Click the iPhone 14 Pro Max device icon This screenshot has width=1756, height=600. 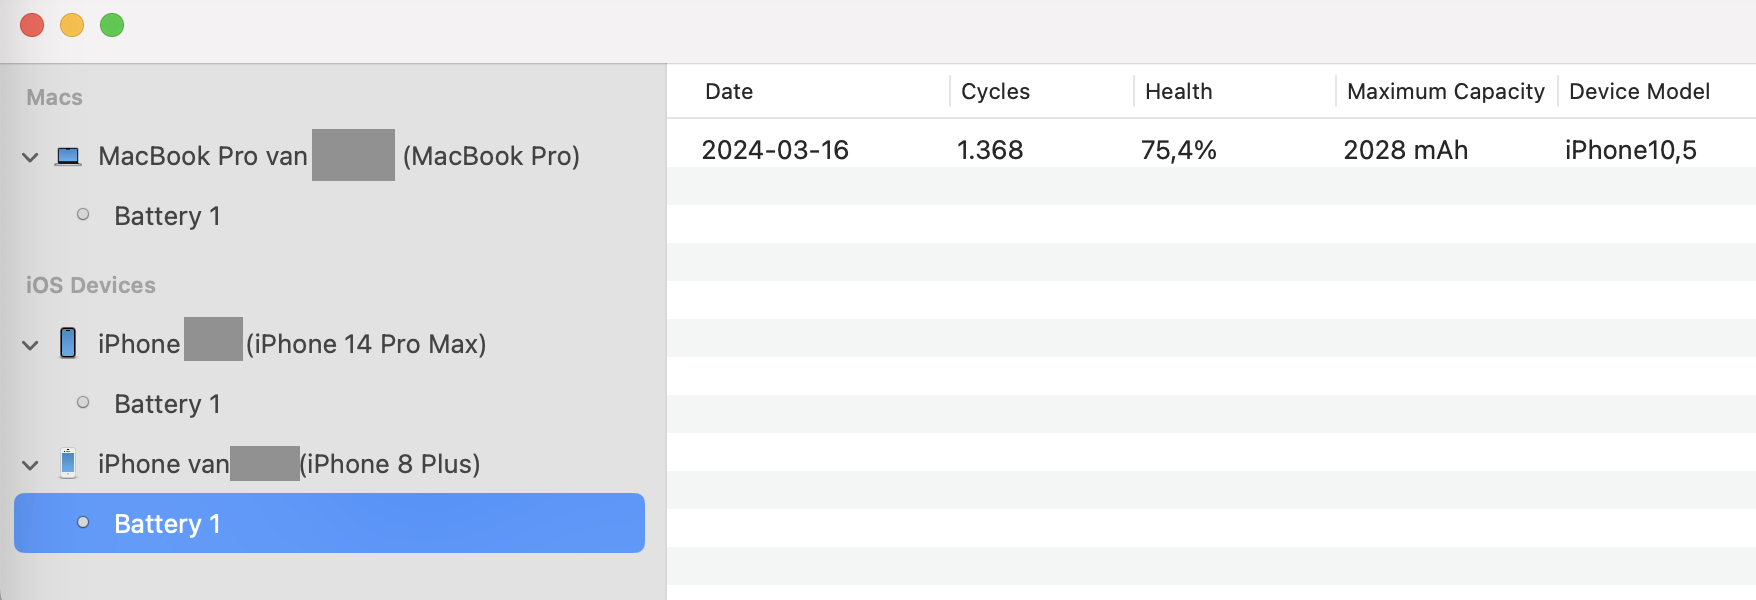click(x=68, y=343)
